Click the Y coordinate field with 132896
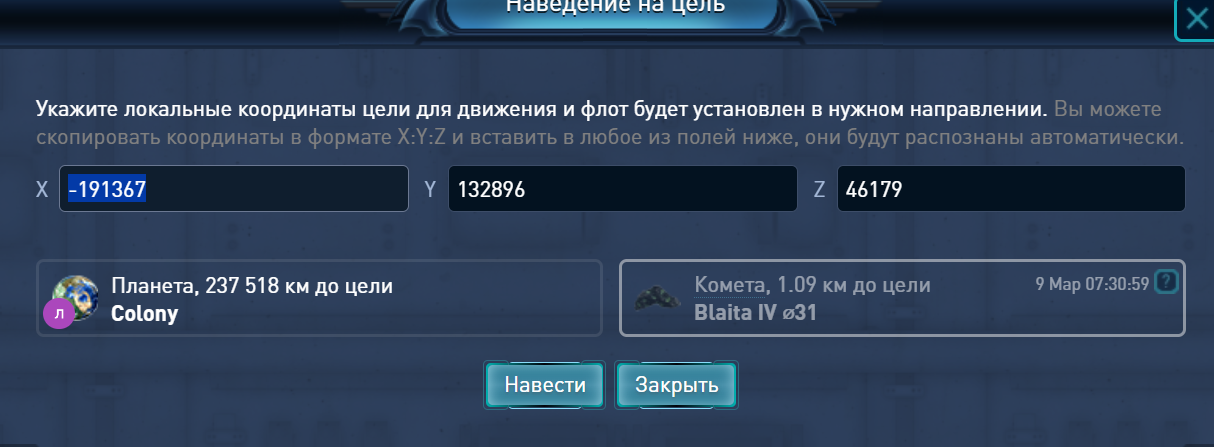Viewport: 1214px width, 447px height. coord(622,188)
